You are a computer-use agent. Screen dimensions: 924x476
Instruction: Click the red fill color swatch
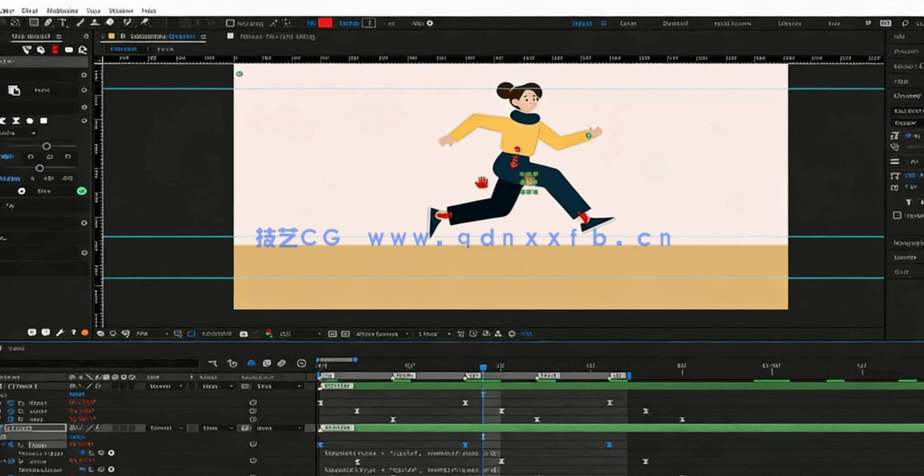point(325,23)
